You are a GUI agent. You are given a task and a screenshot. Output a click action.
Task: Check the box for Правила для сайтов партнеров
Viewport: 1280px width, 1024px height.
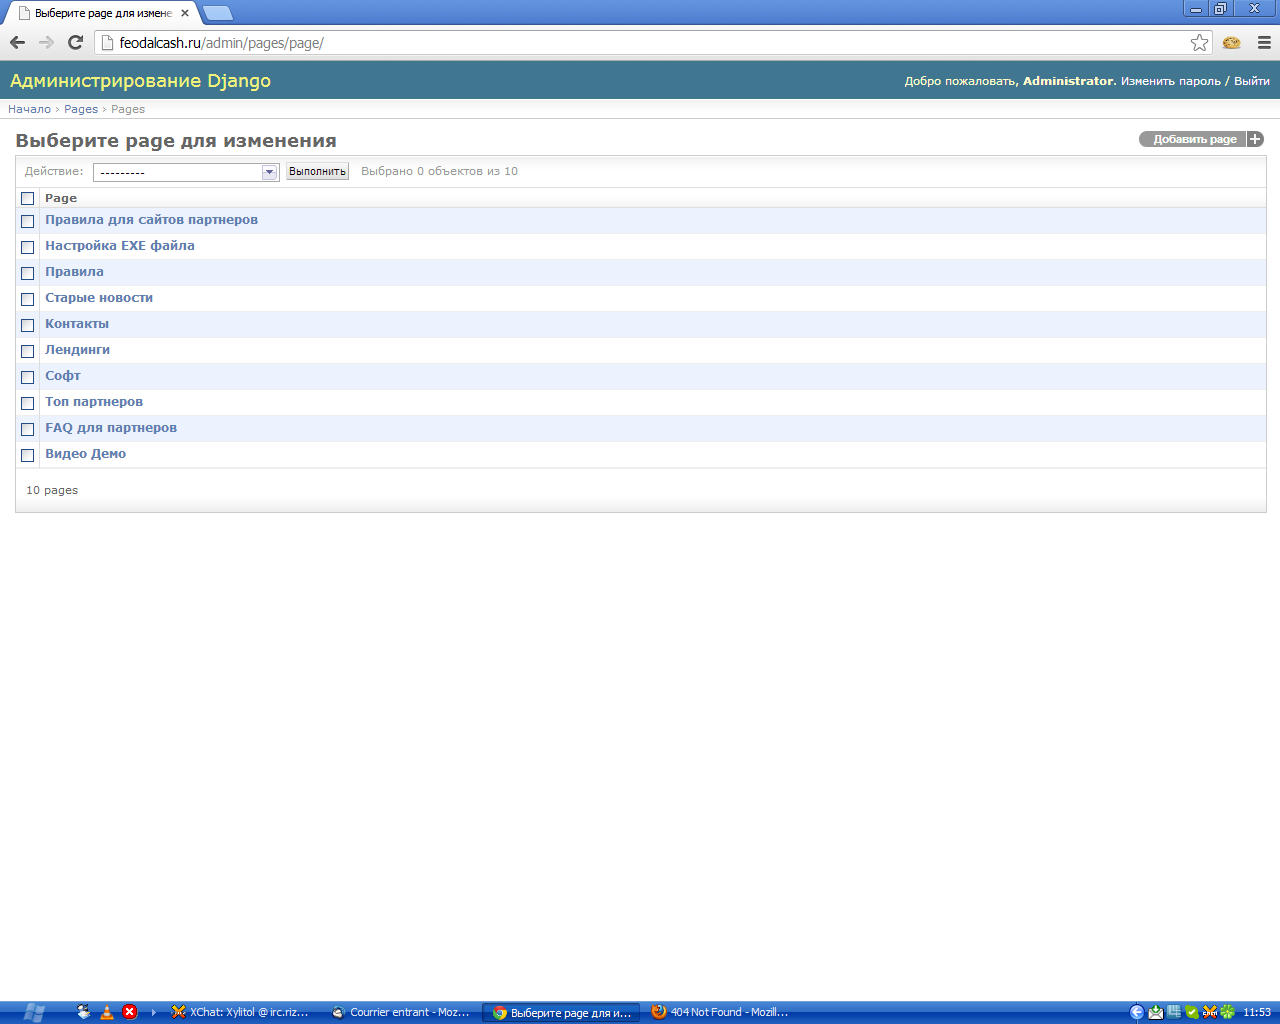tap(27, 221)
